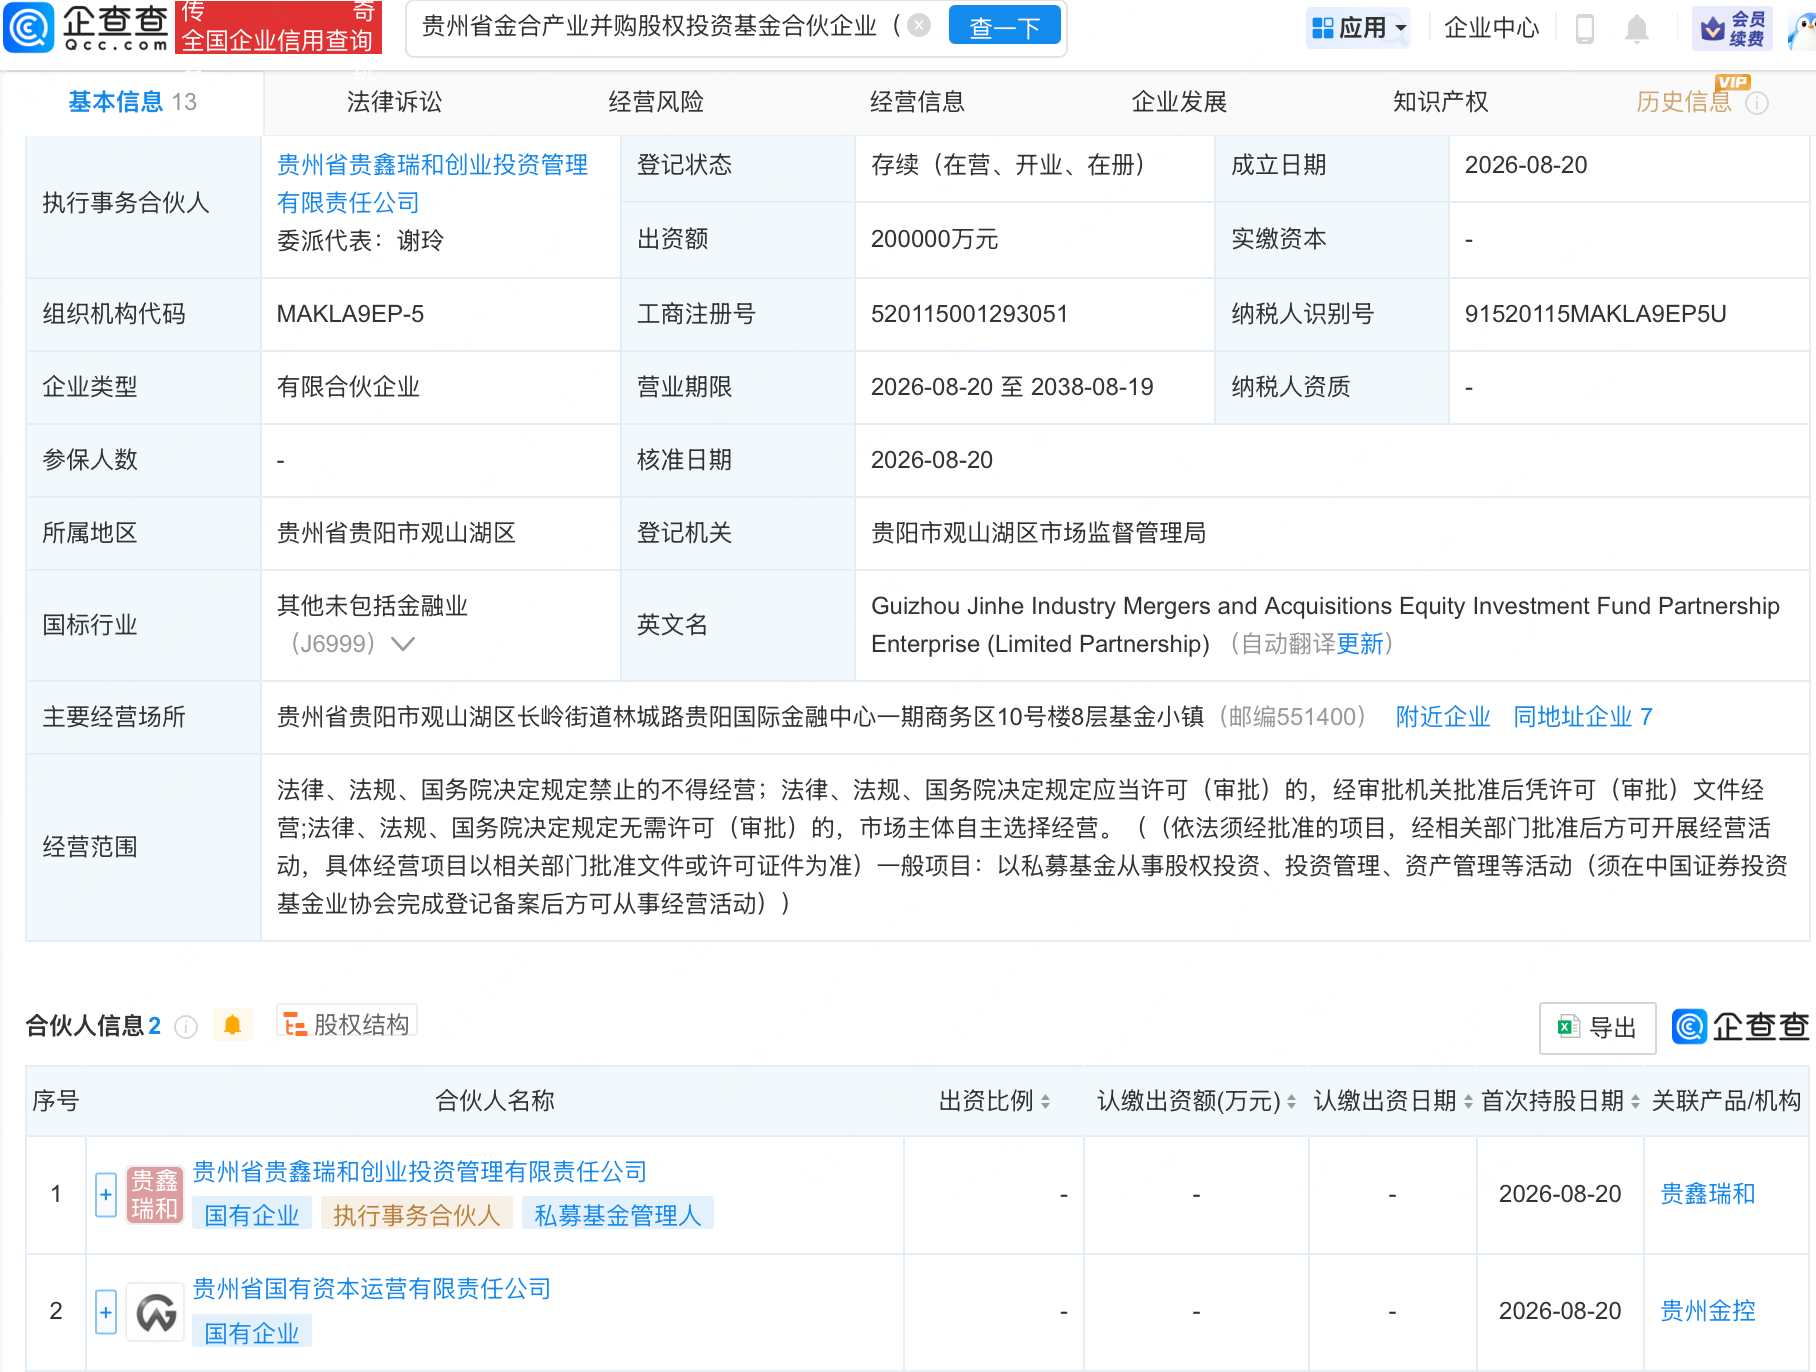This screenshot has width=1816, height=1372.
Task: Open partner 贵州省国有资本运营有限责任公司
Action: pos(371,1288)
